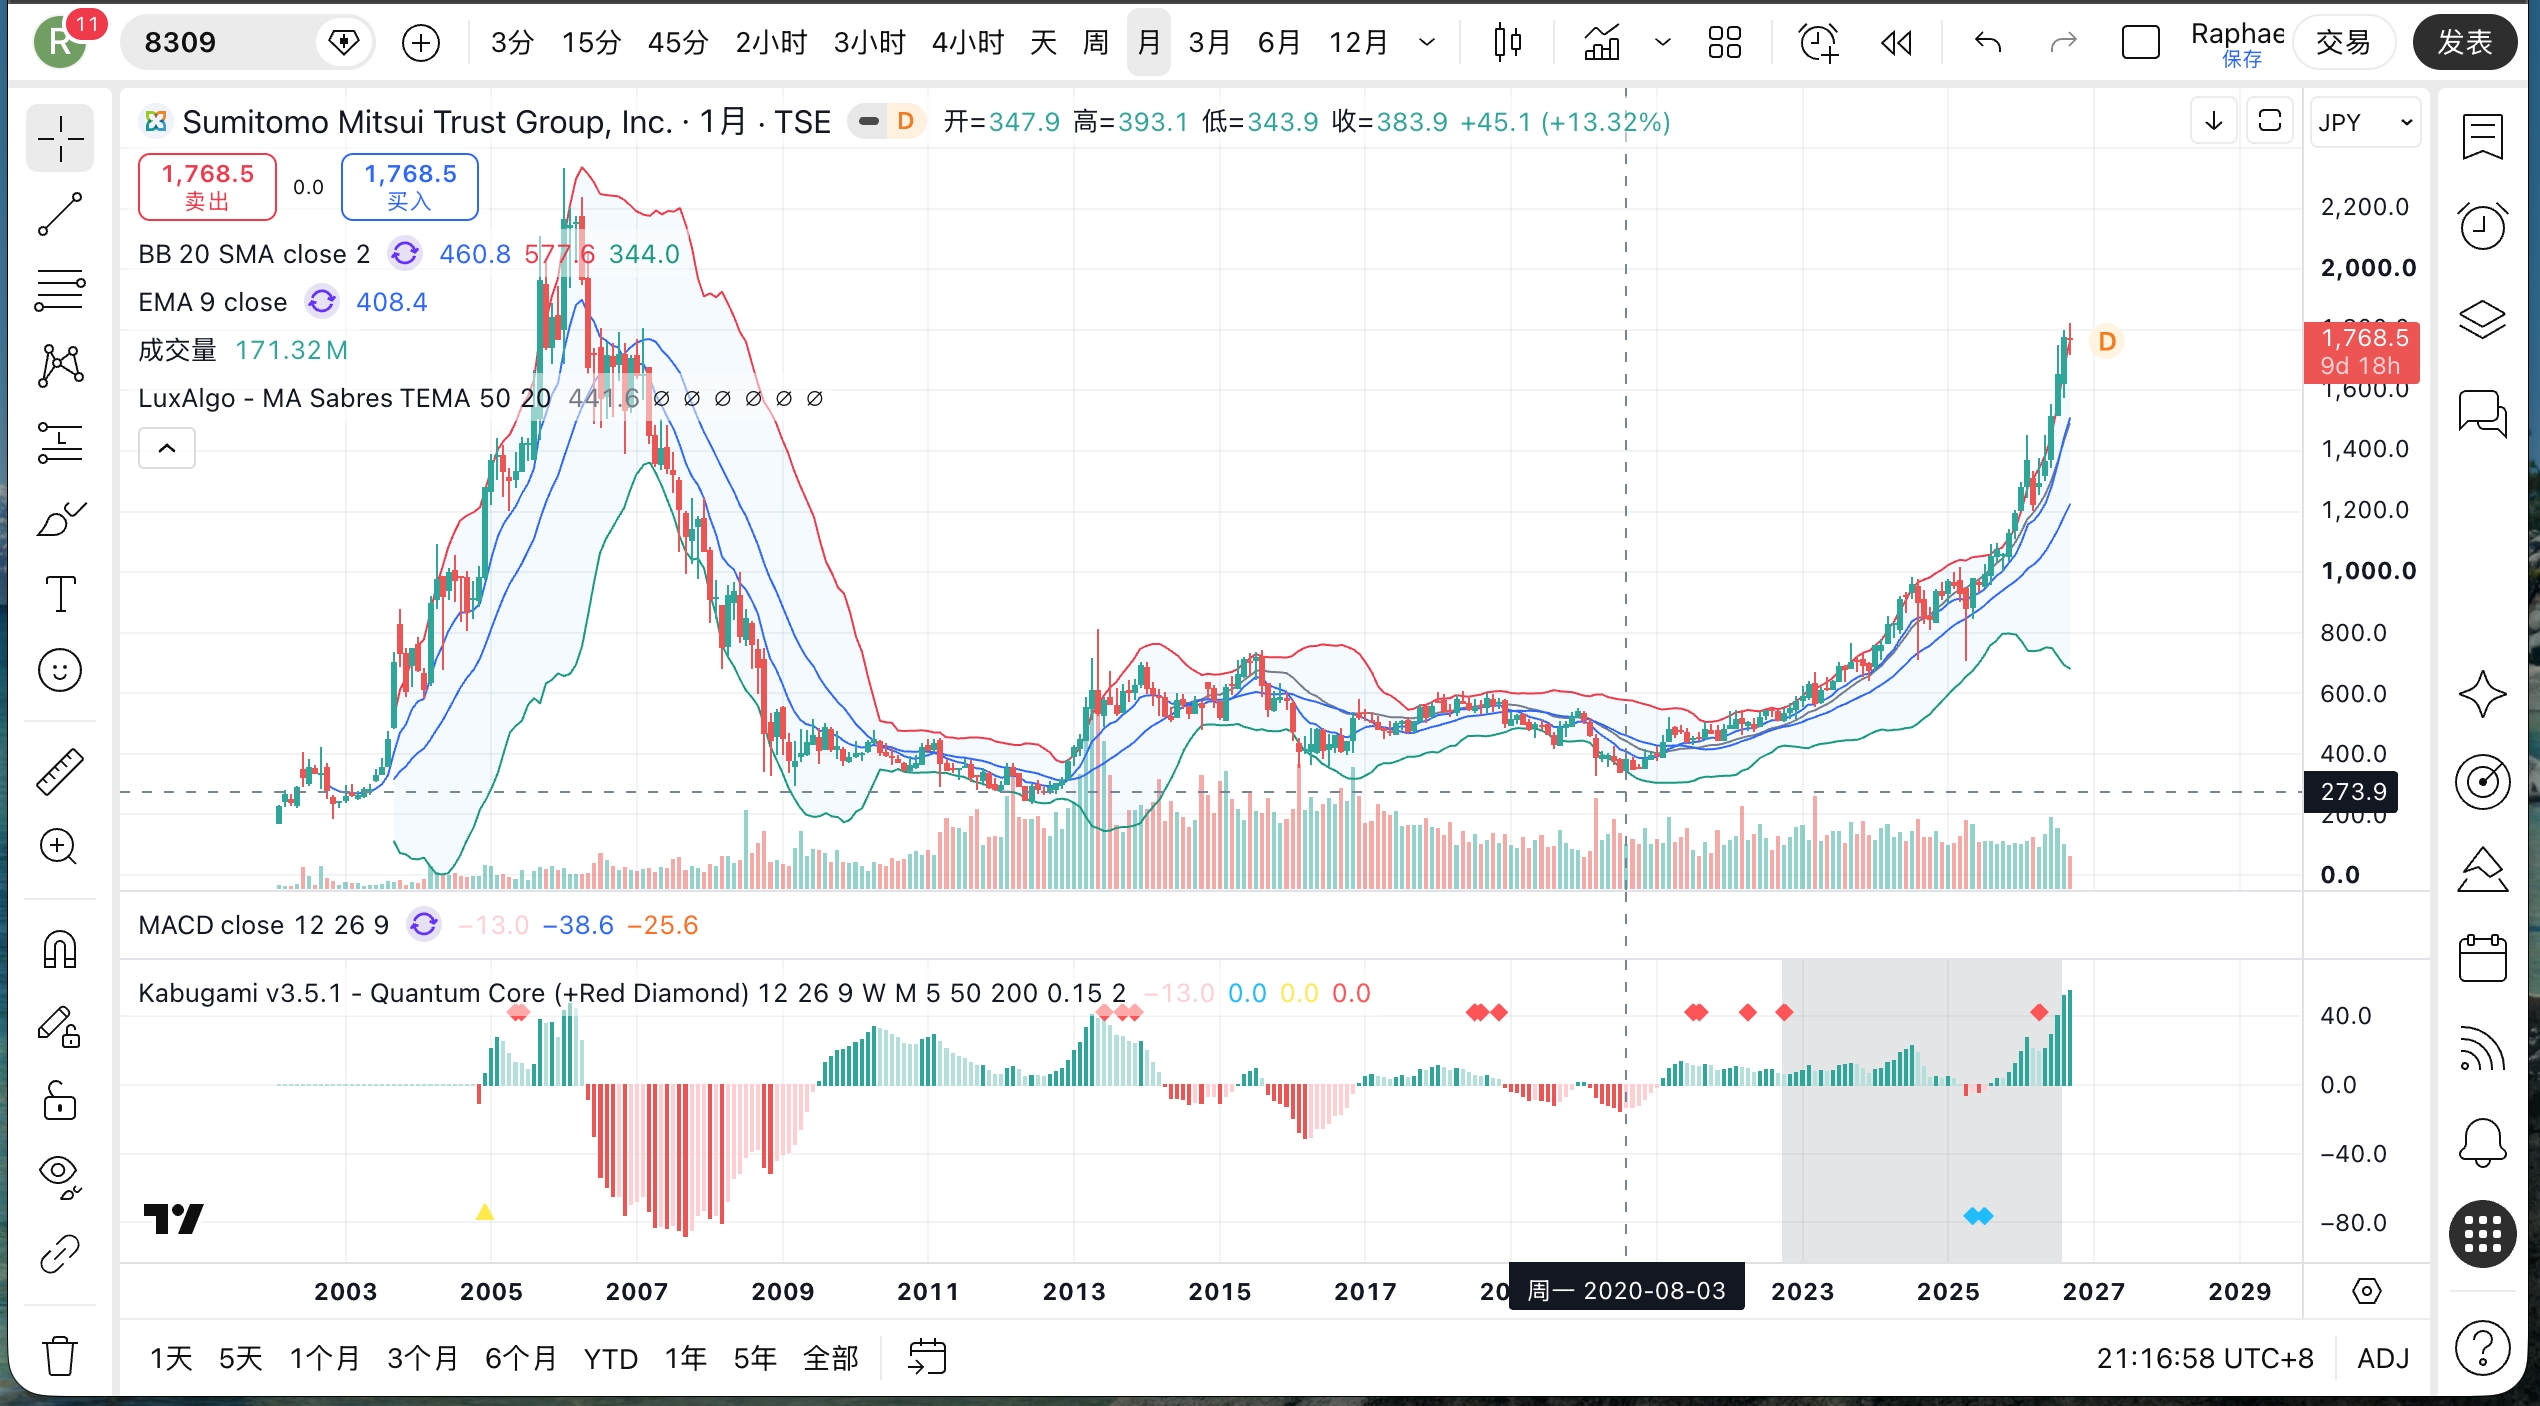This screenshot has height=1406, width=2540.
Task: Click the 交易 trade button
Action: pos(2344,43)
